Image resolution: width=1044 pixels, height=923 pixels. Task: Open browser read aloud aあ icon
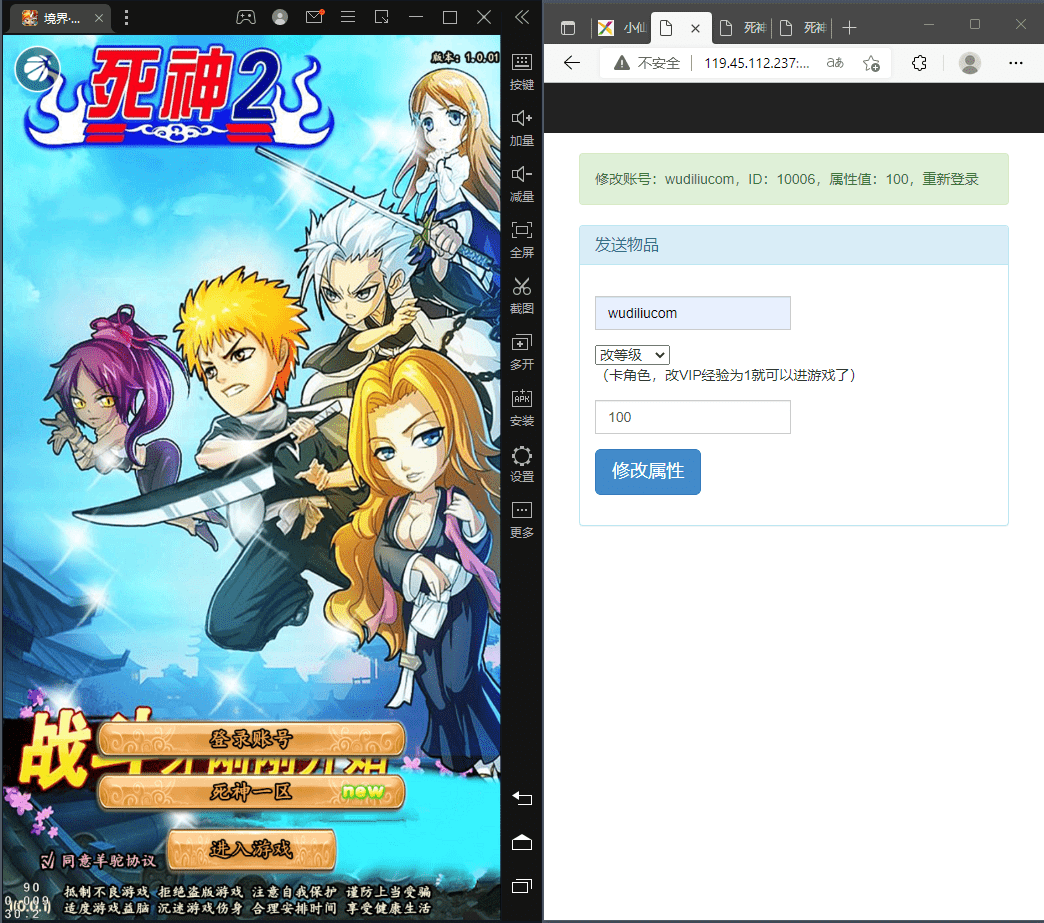(x=835, y=63)
